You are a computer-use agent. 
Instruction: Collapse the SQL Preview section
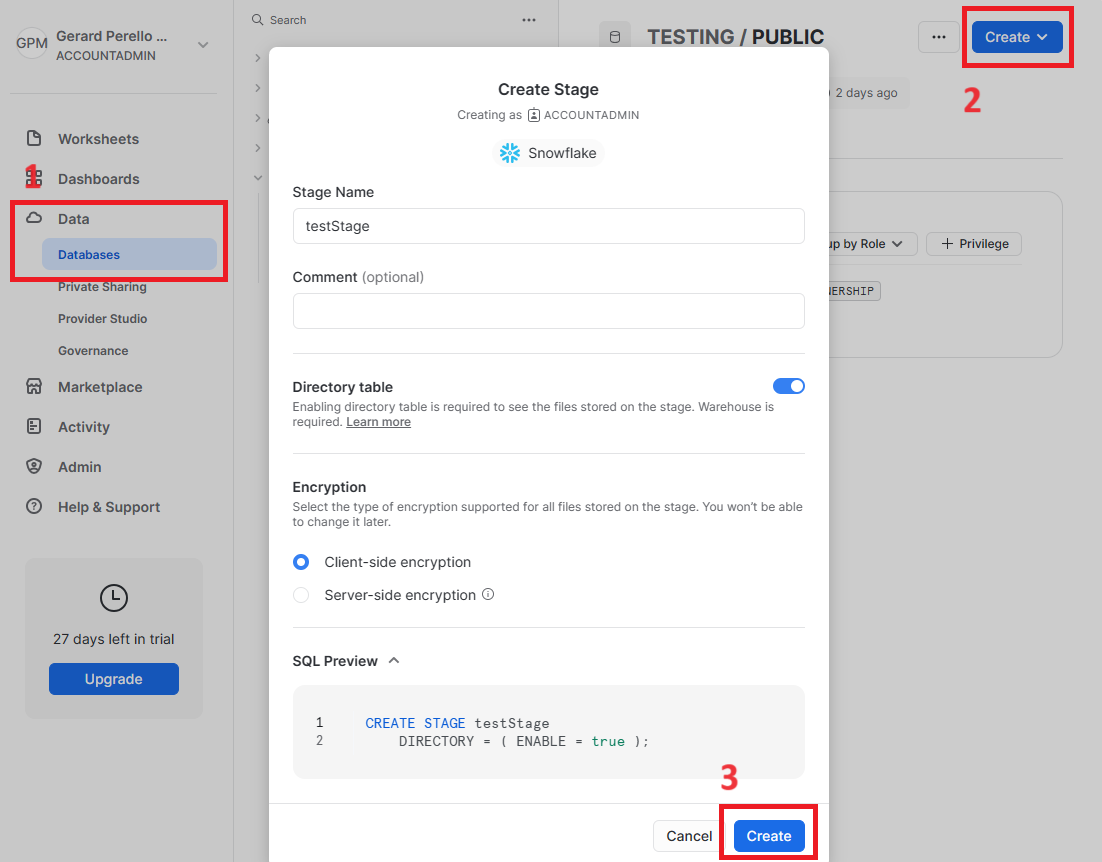click(x=391, y=660)
